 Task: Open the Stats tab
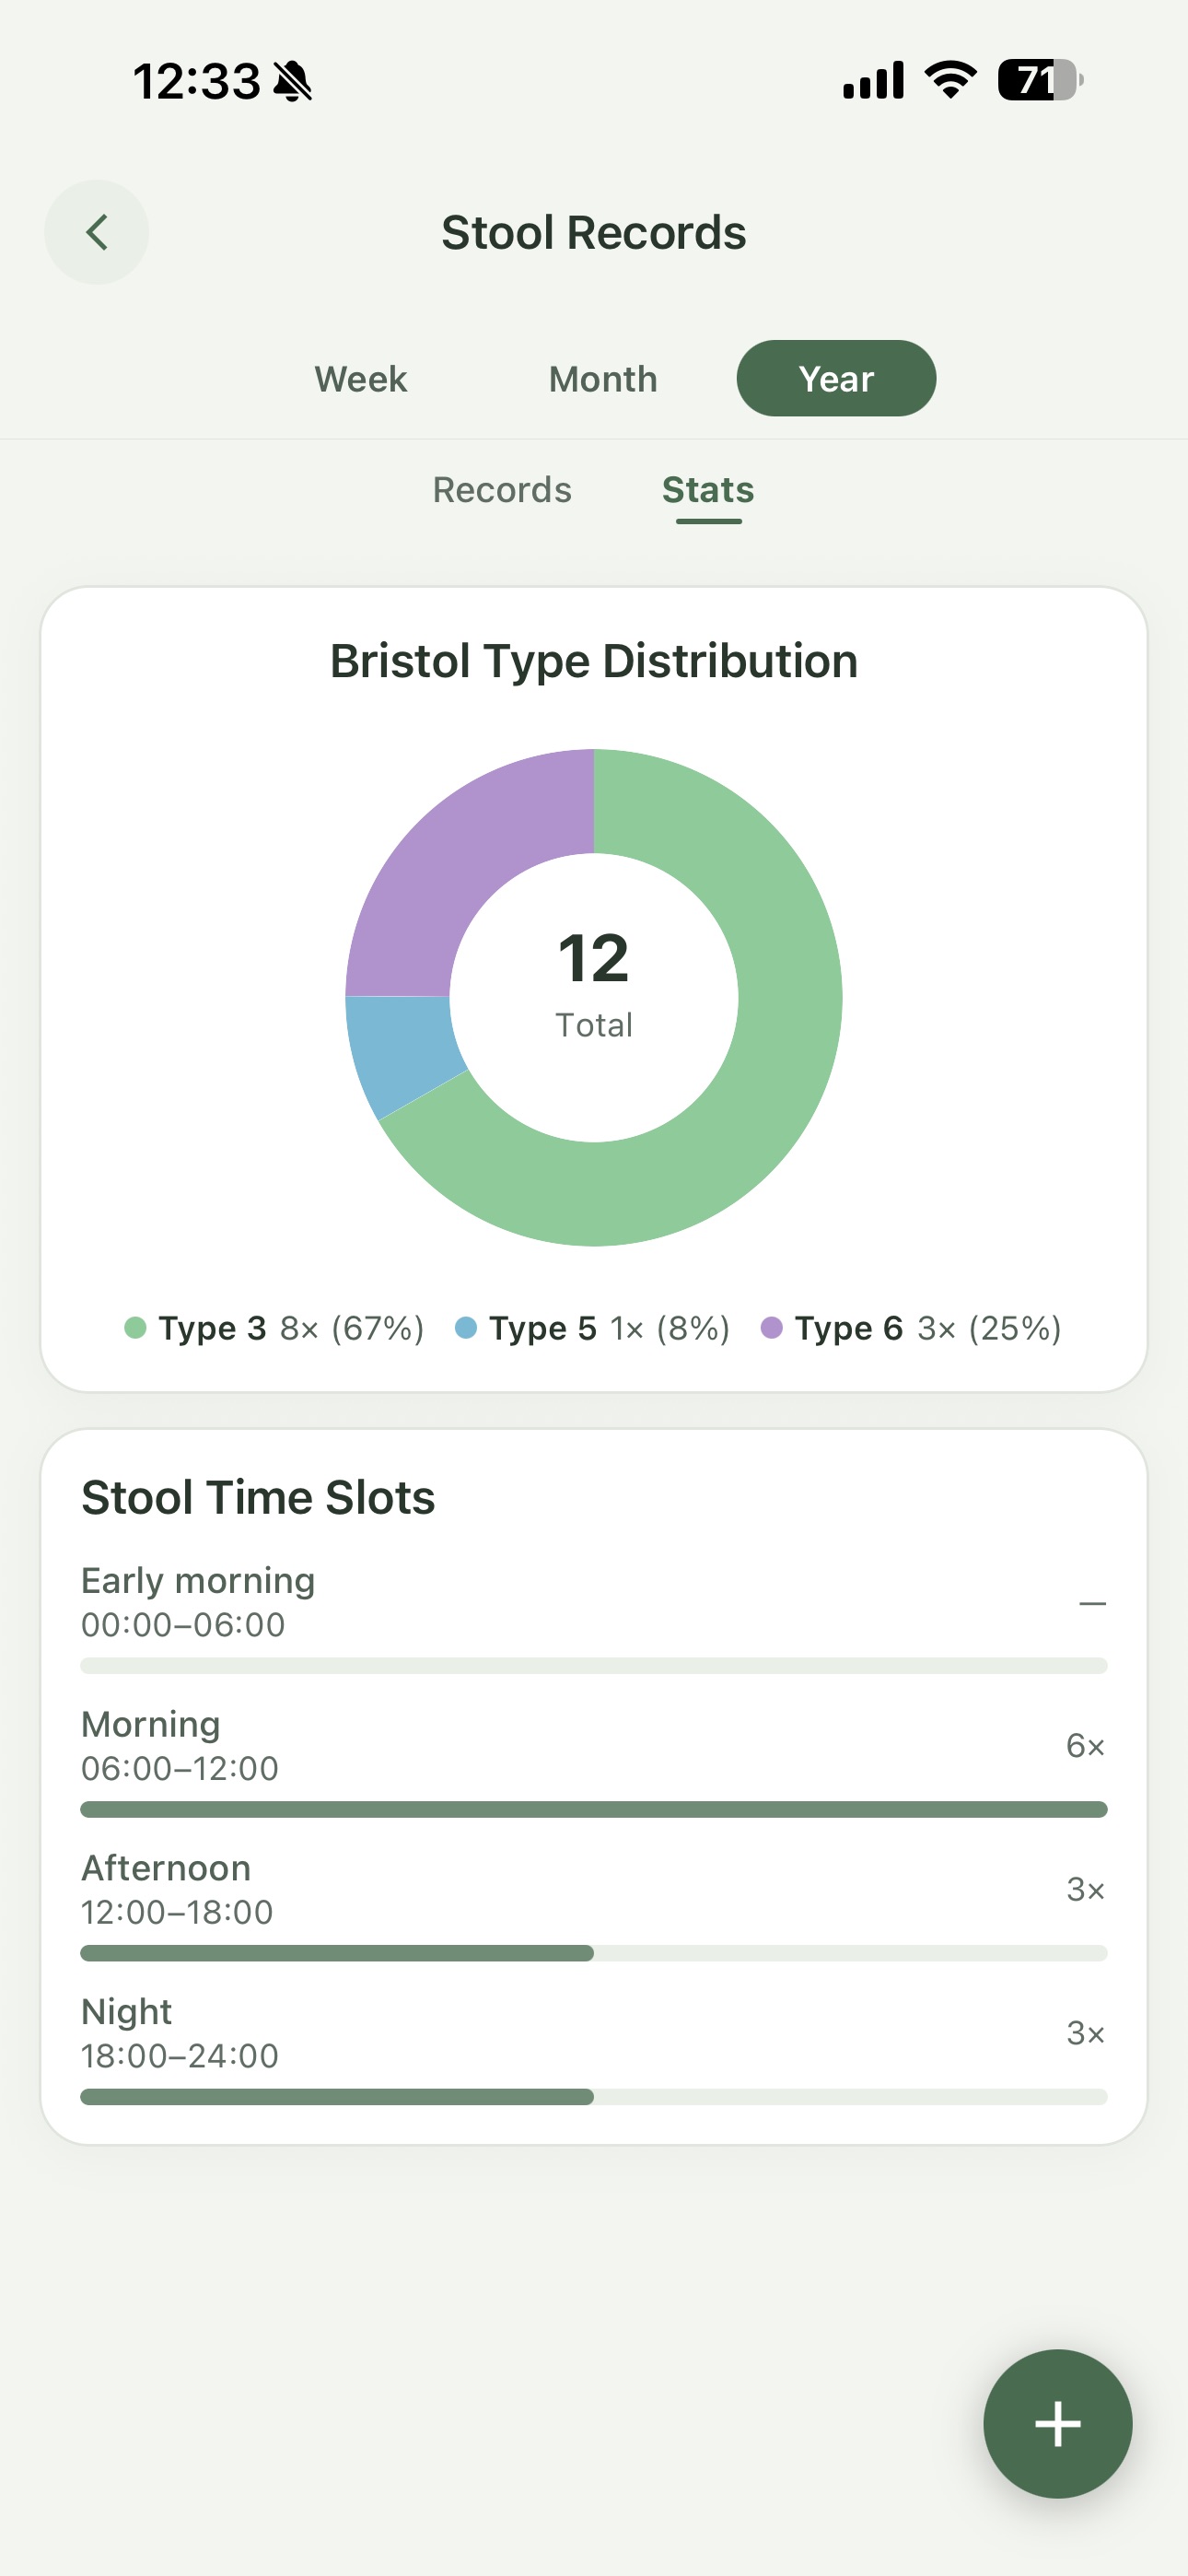pyautogui.click(x=708, y=490)
